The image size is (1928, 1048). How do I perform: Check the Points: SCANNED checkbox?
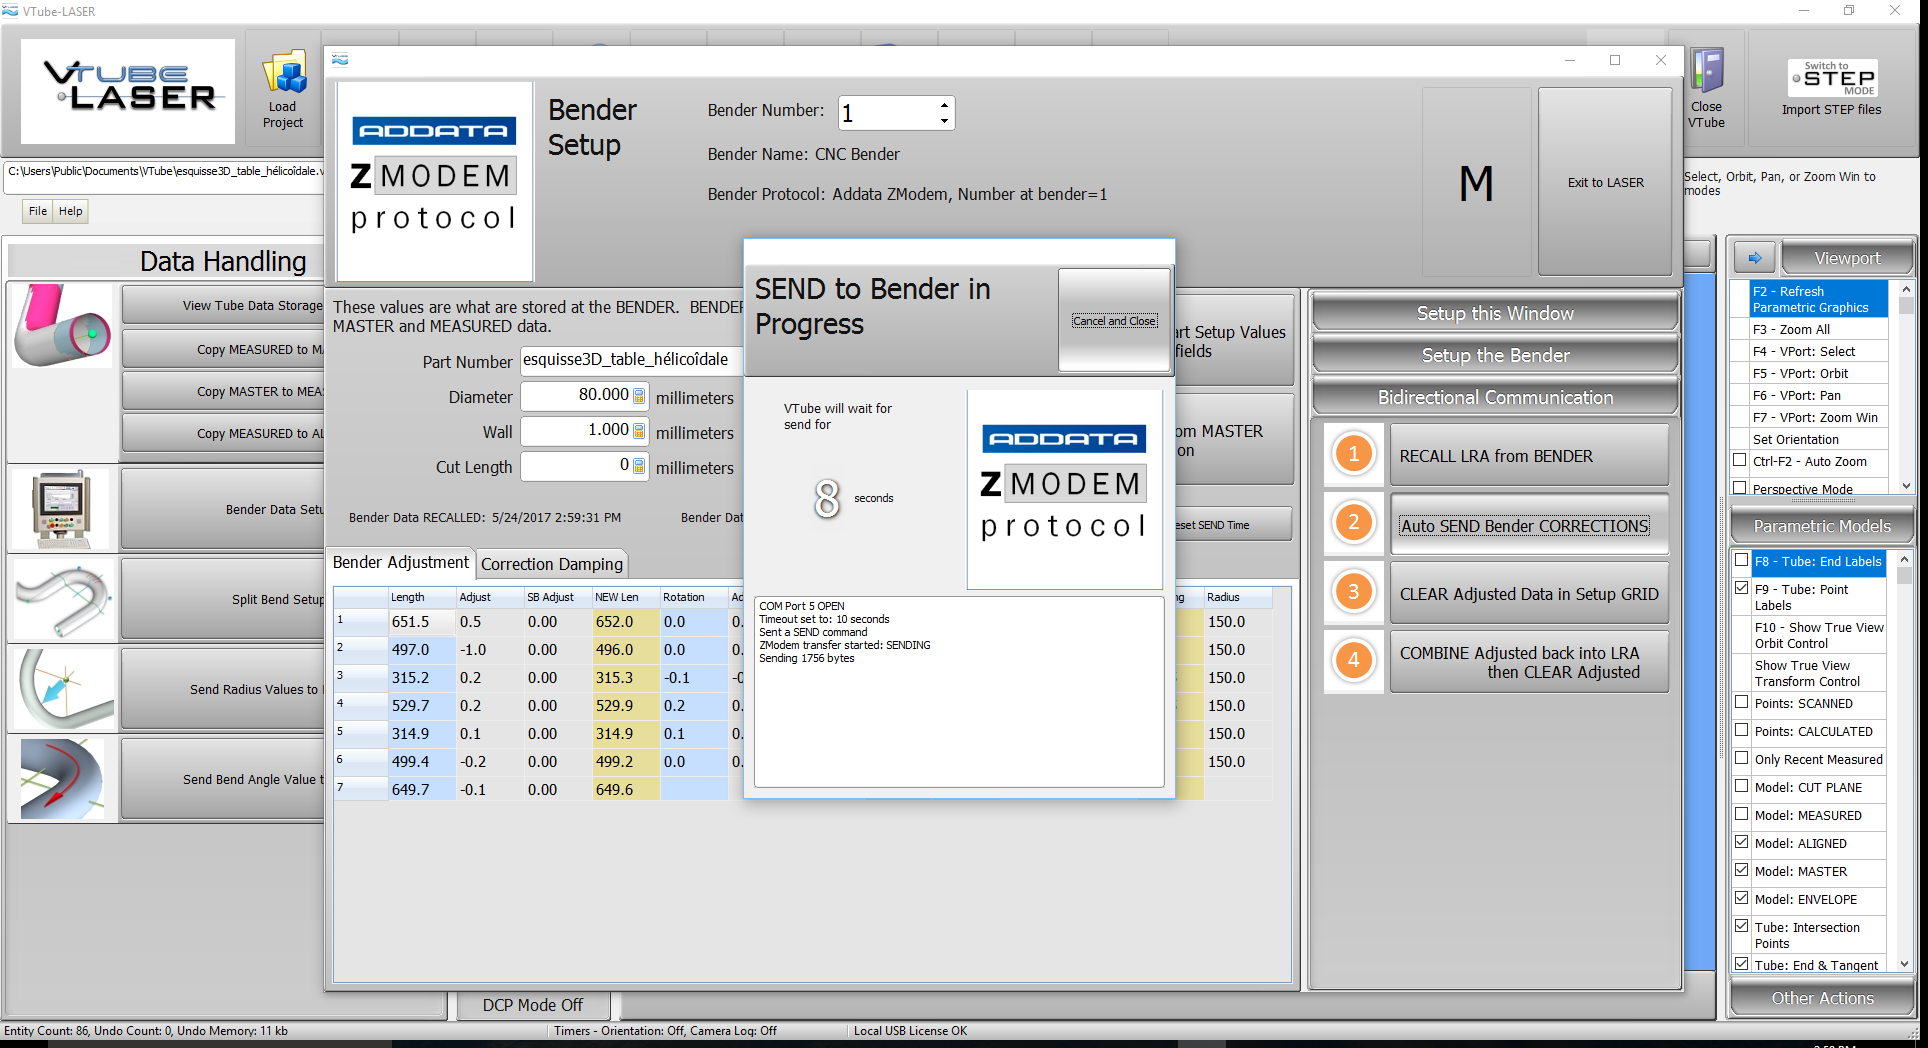click(x=1741, y=703)
